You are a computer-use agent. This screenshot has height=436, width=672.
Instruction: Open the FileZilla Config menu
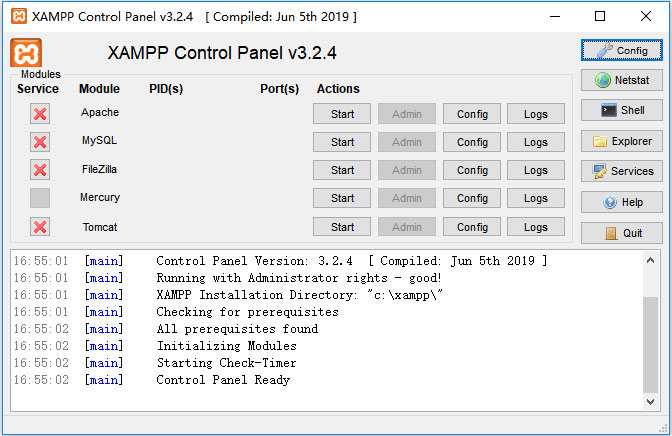(x=472, y=170)
